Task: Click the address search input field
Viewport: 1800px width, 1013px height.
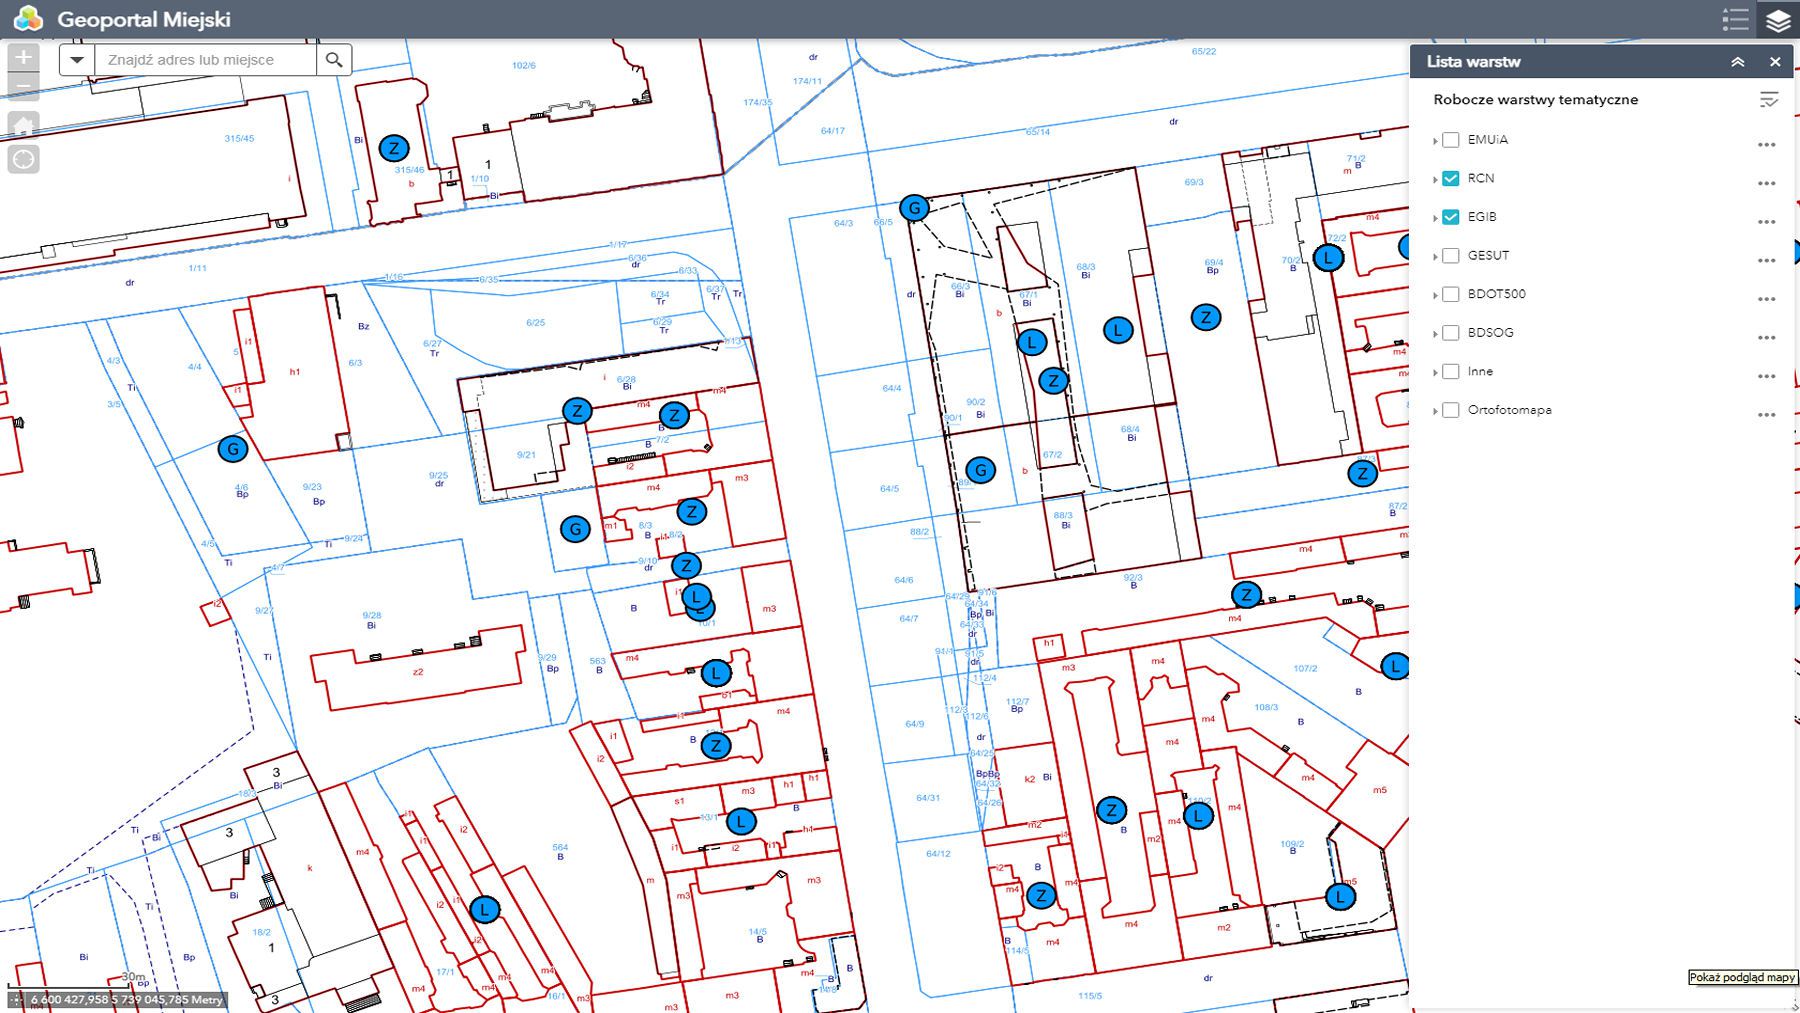Action: (x=206, y=60)
